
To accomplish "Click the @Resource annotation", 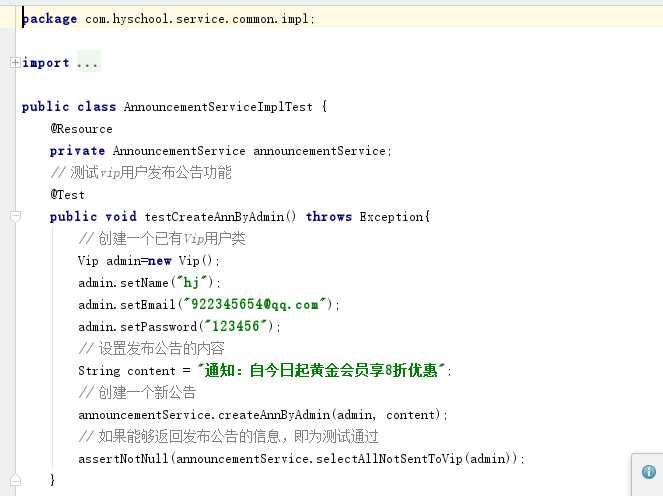I will click(81, 129).
